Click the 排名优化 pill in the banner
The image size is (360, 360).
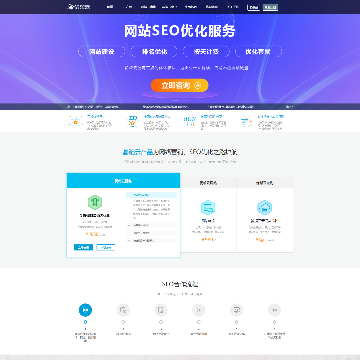click(154, 52)
